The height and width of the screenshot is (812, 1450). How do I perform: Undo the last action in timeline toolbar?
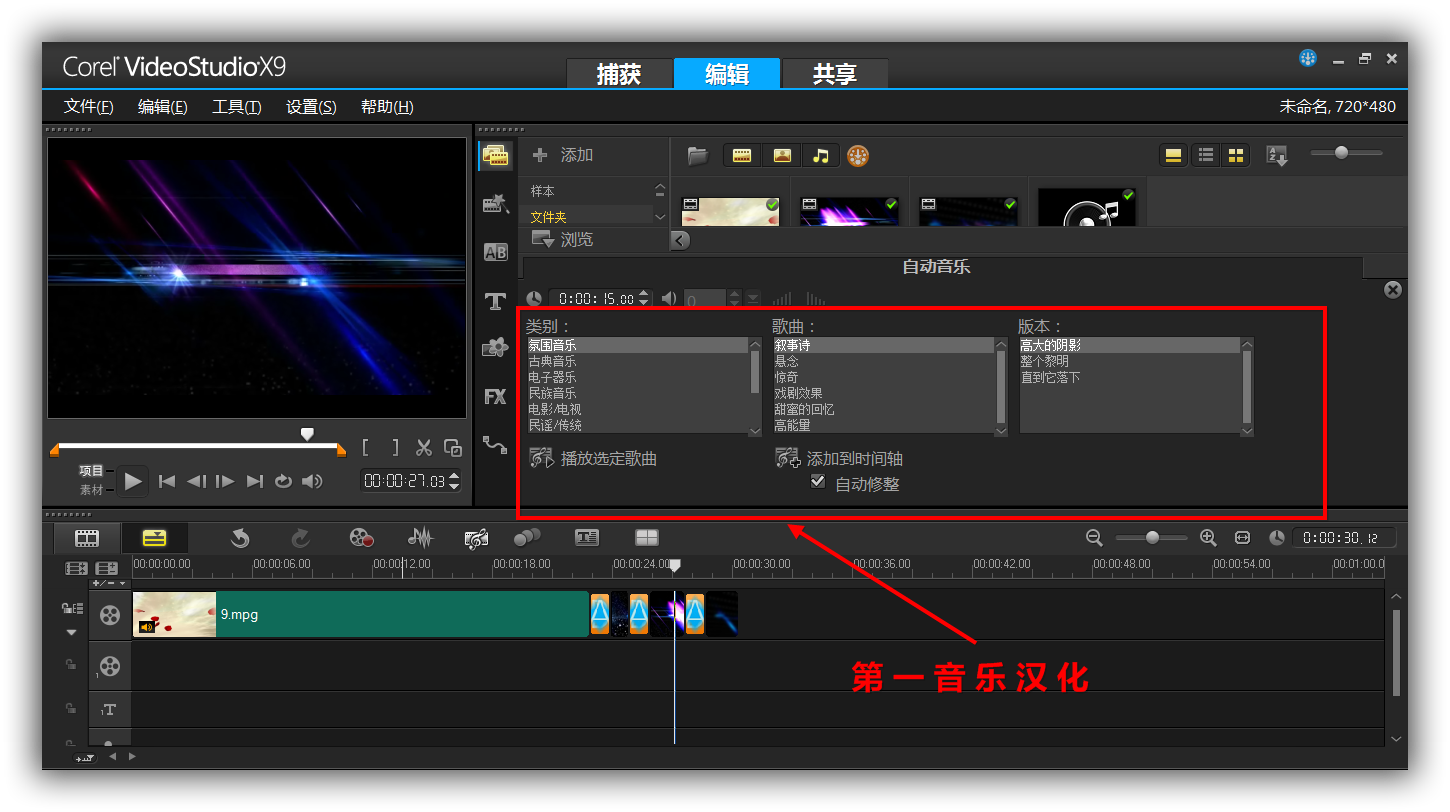tap(240, 538)
